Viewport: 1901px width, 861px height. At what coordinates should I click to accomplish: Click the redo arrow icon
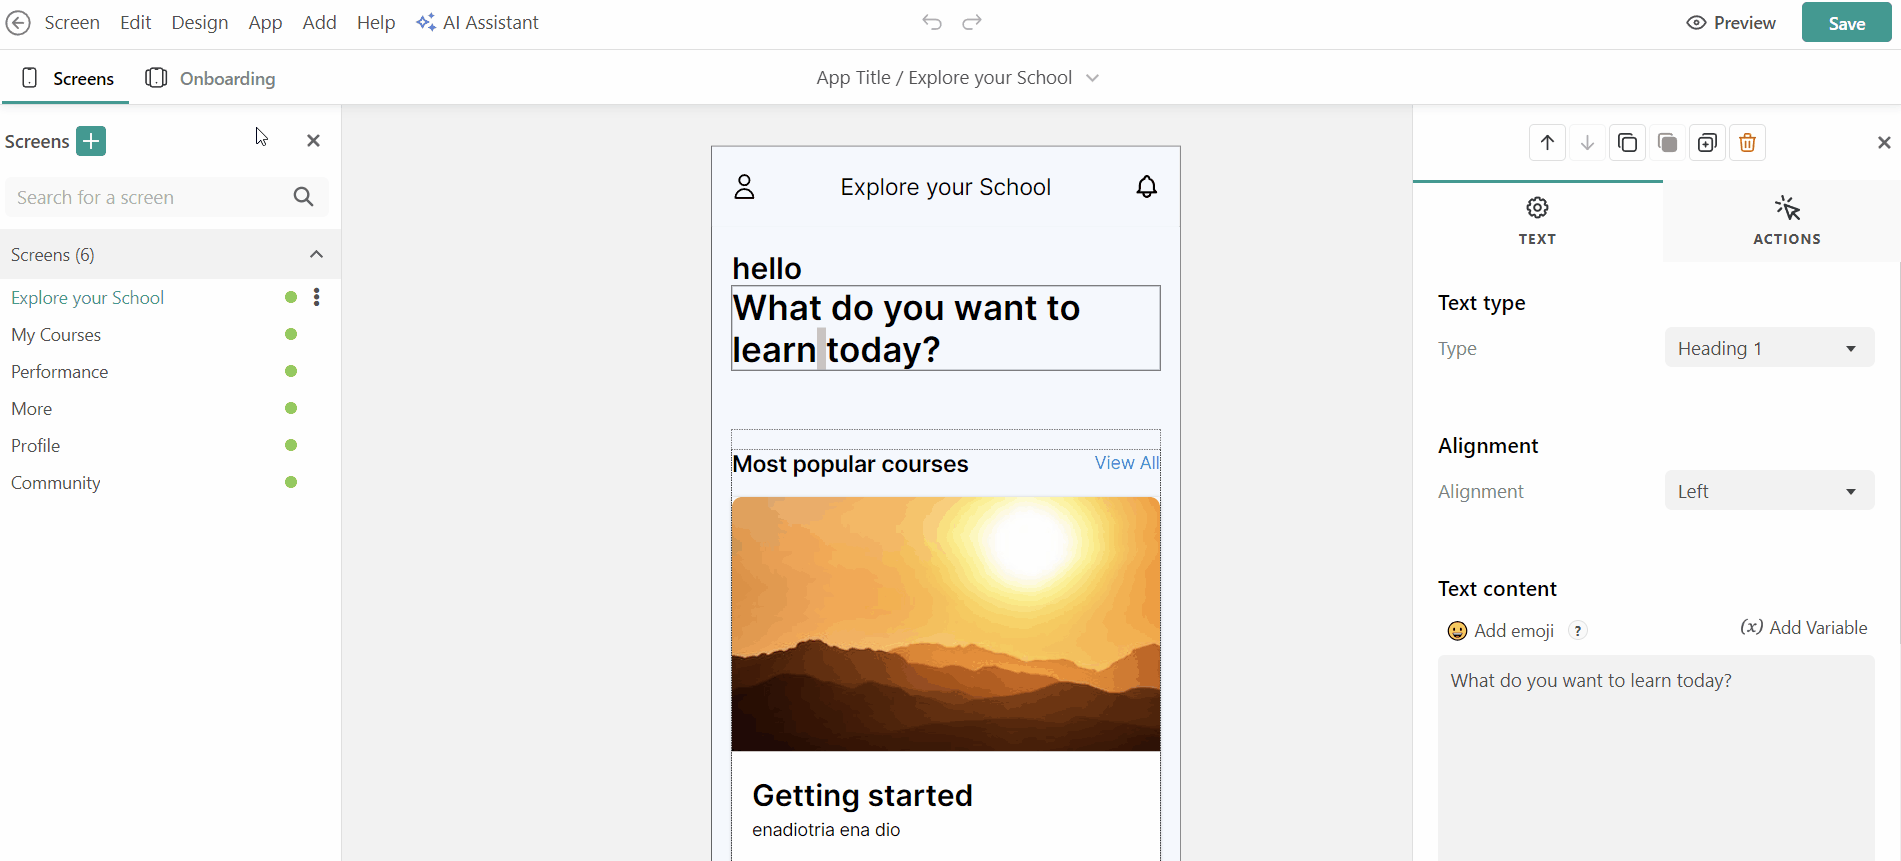click(972, 22)
